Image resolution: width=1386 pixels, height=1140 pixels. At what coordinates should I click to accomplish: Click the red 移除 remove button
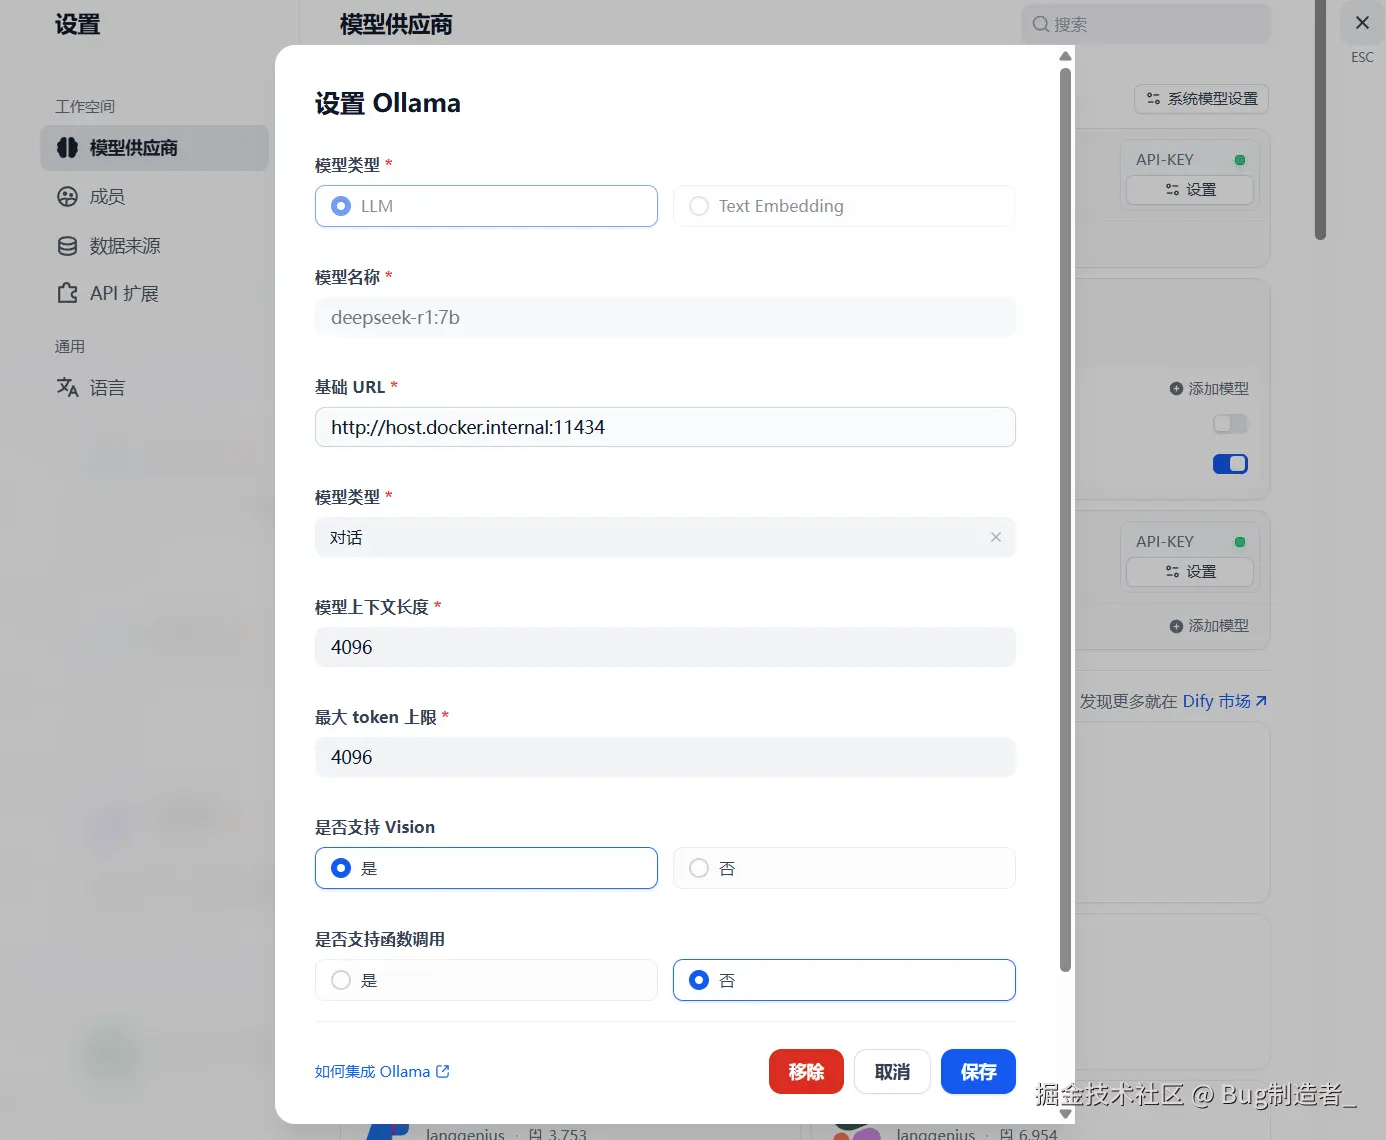[x=806, y=1071]
